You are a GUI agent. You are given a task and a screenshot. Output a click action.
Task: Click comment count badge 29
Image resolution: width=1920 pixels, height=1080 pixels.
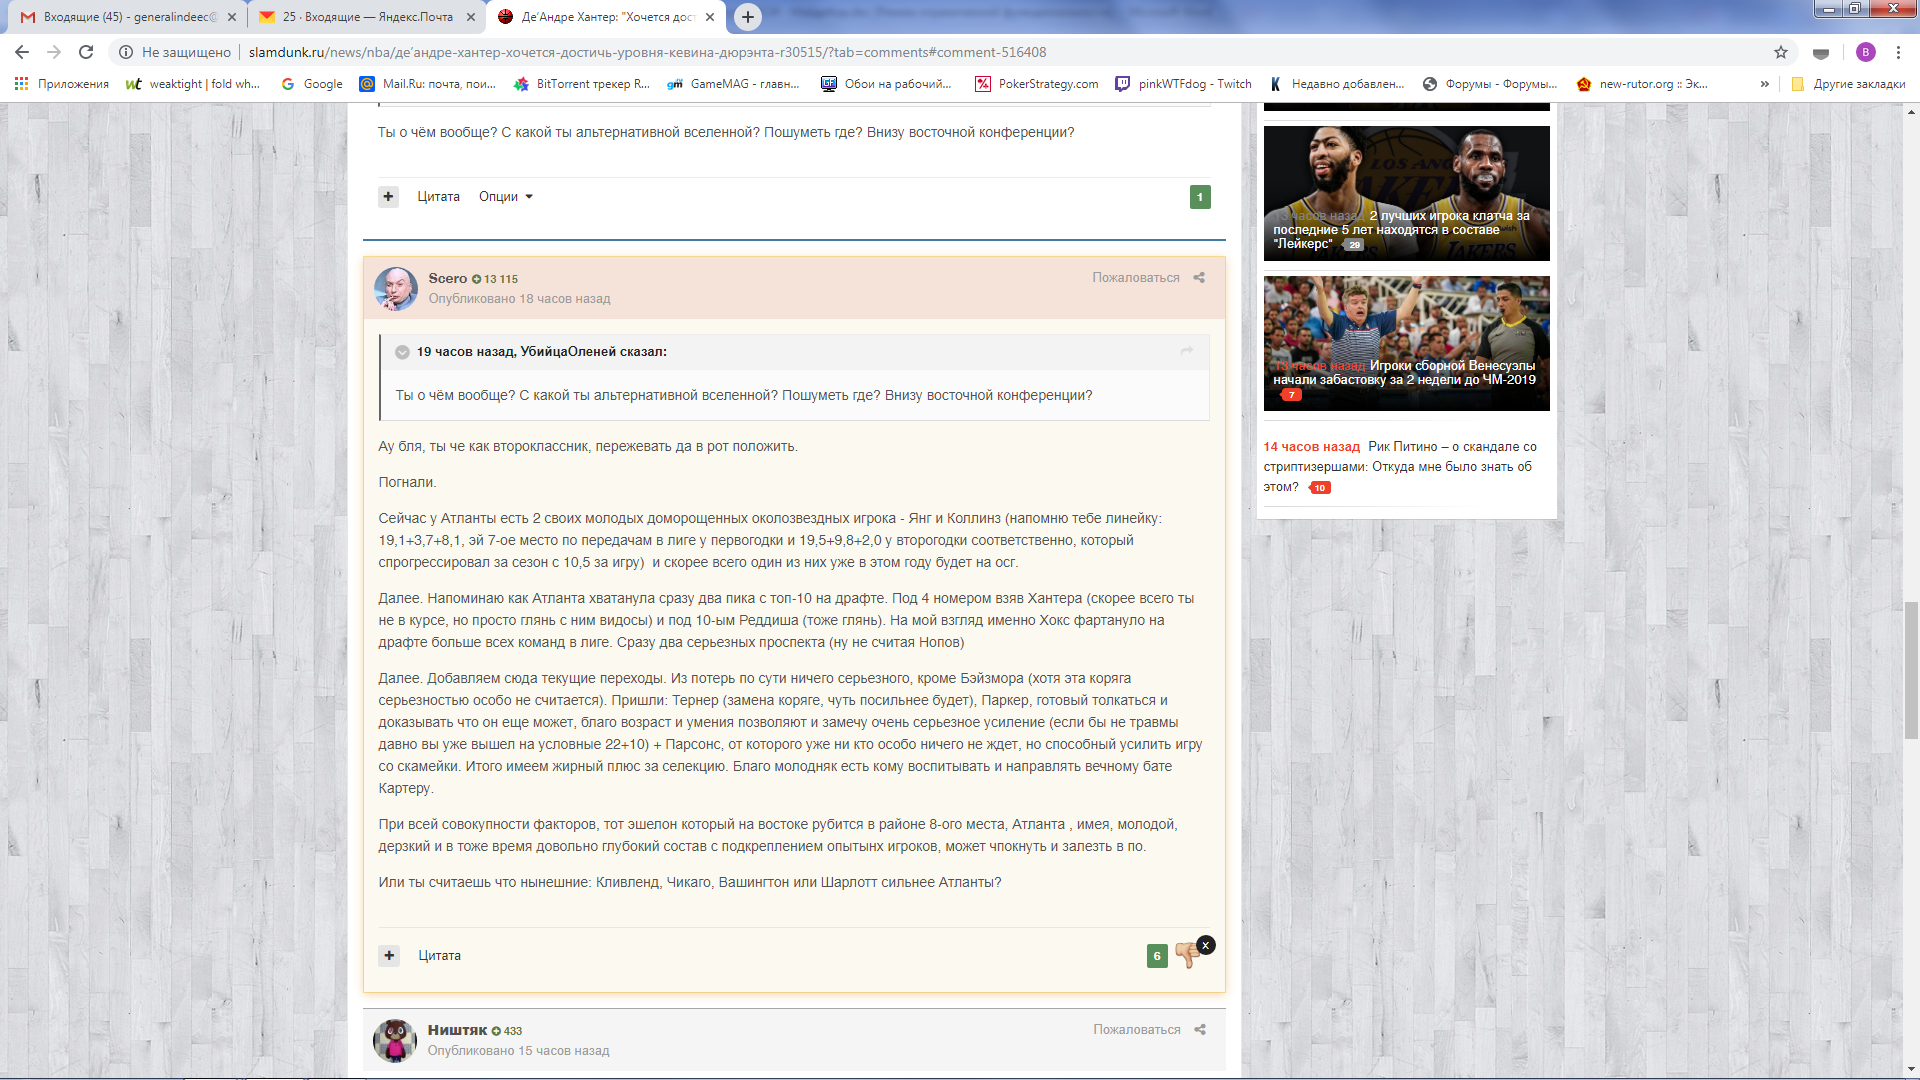1354,245
